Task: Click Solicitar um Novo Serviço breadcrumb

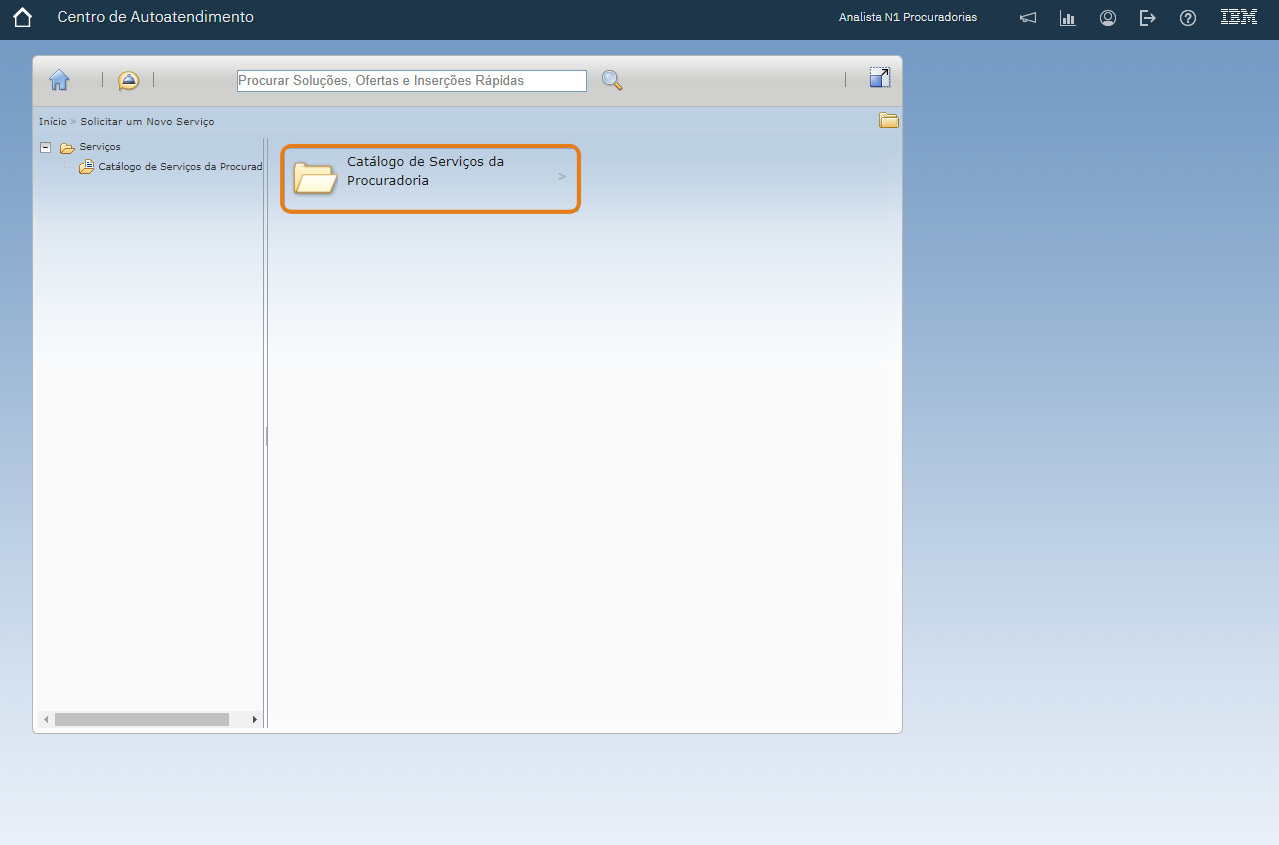Action: click(147, 121)
